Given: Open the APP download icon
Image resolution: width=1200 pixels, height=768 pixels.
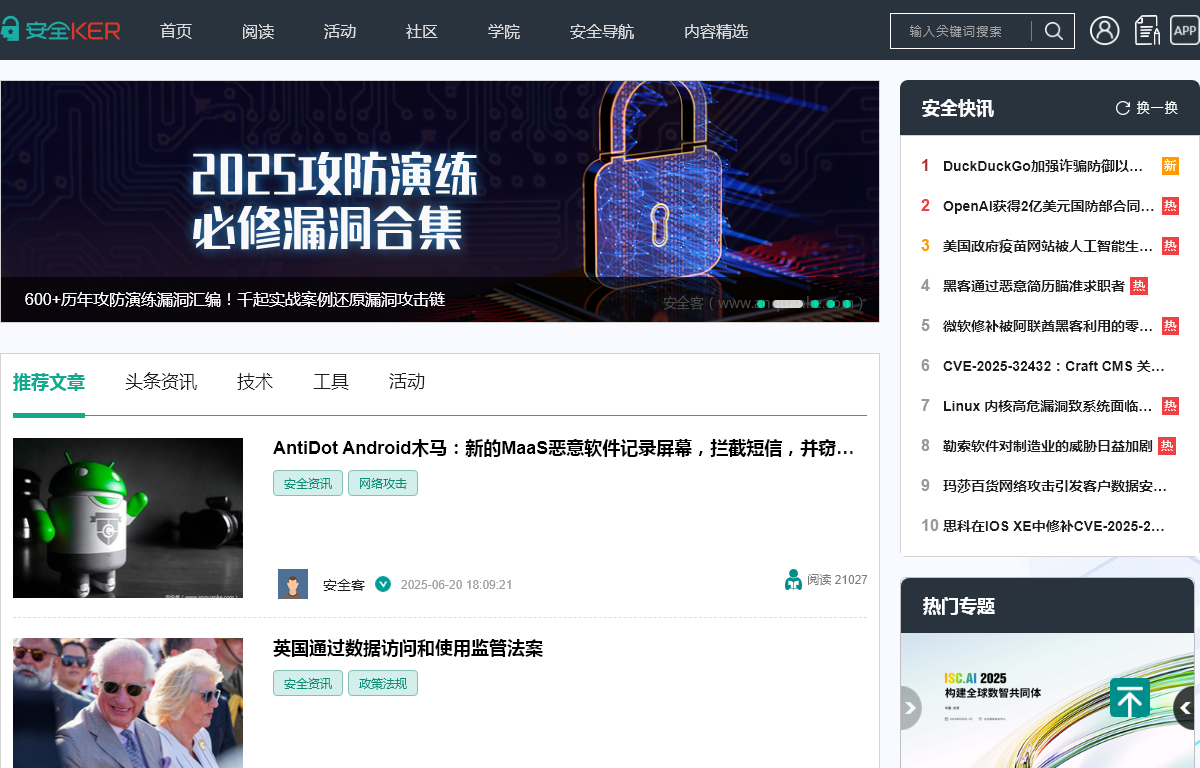Looking at the screenshot, I should [1184, 31].
